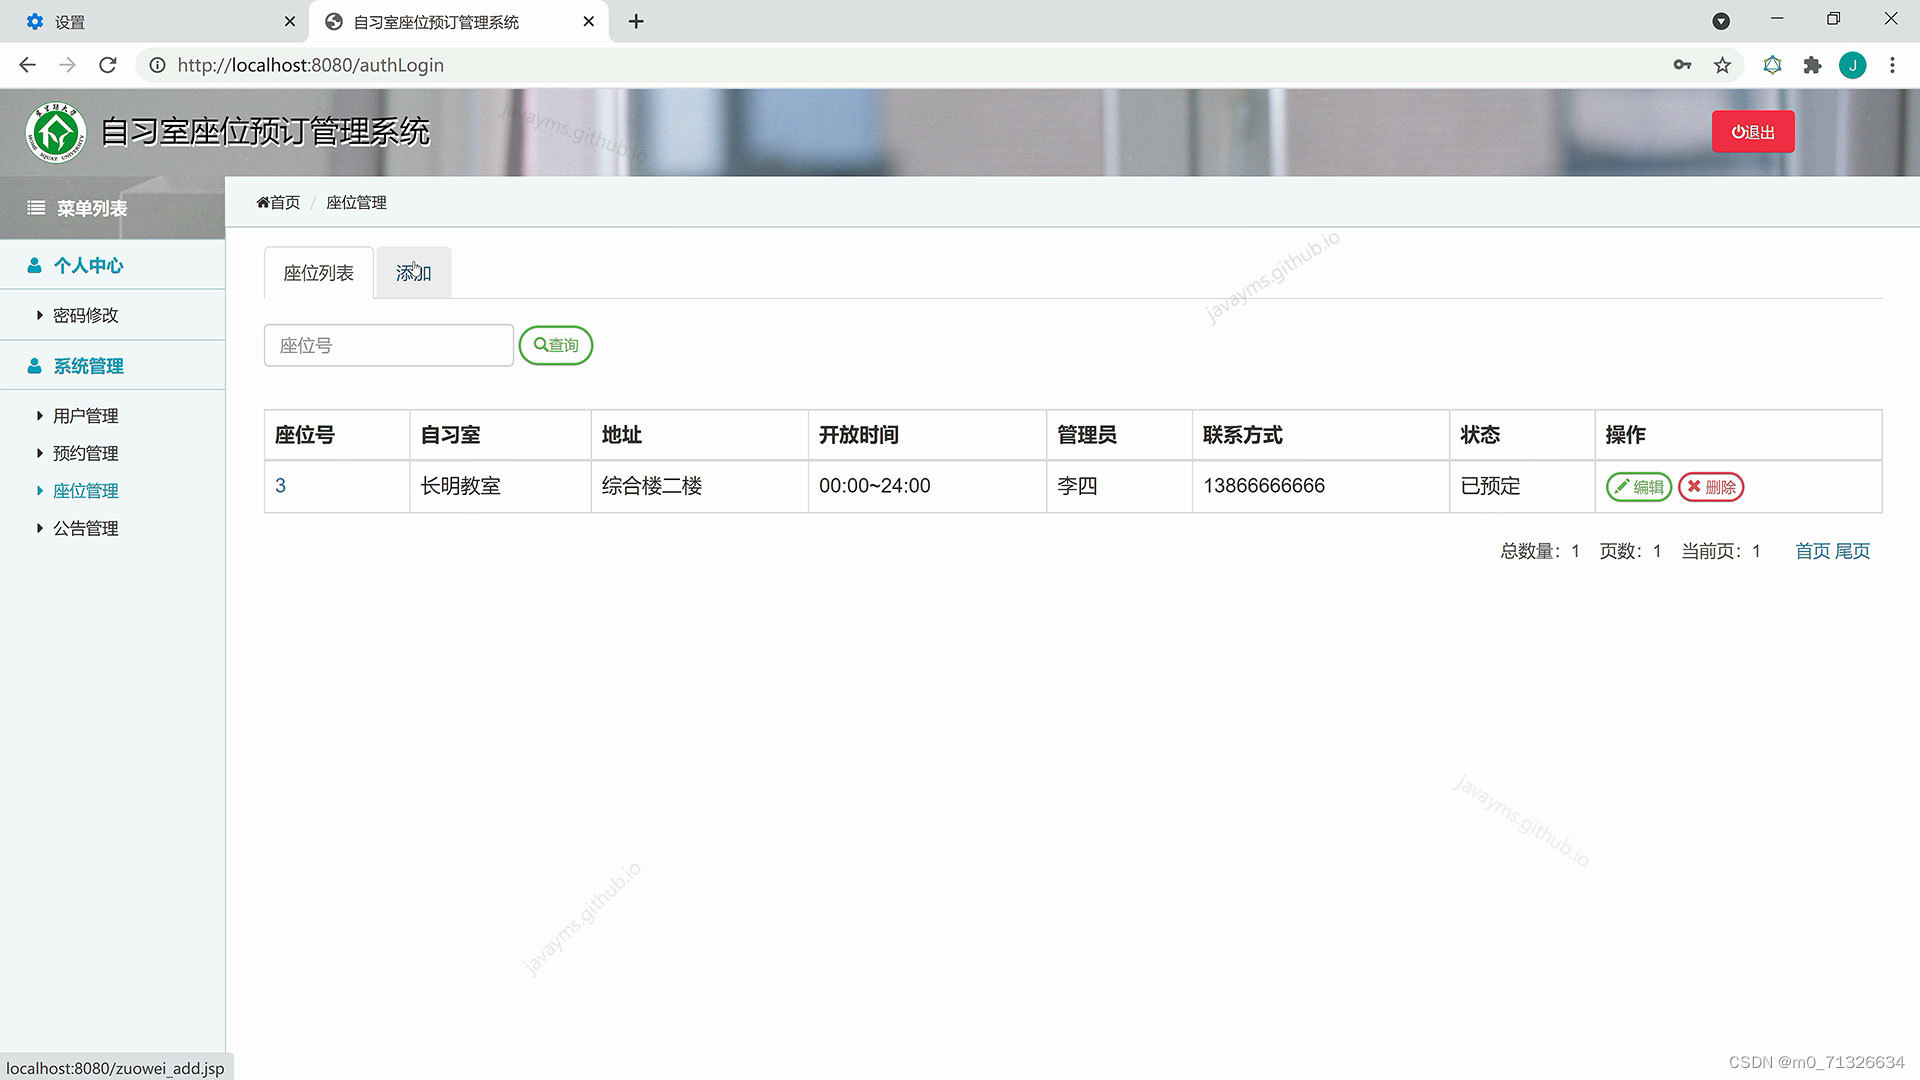Click seat number 3 row link
The height and width of the screenshot is (1080, 1920).
pos(280,485)
